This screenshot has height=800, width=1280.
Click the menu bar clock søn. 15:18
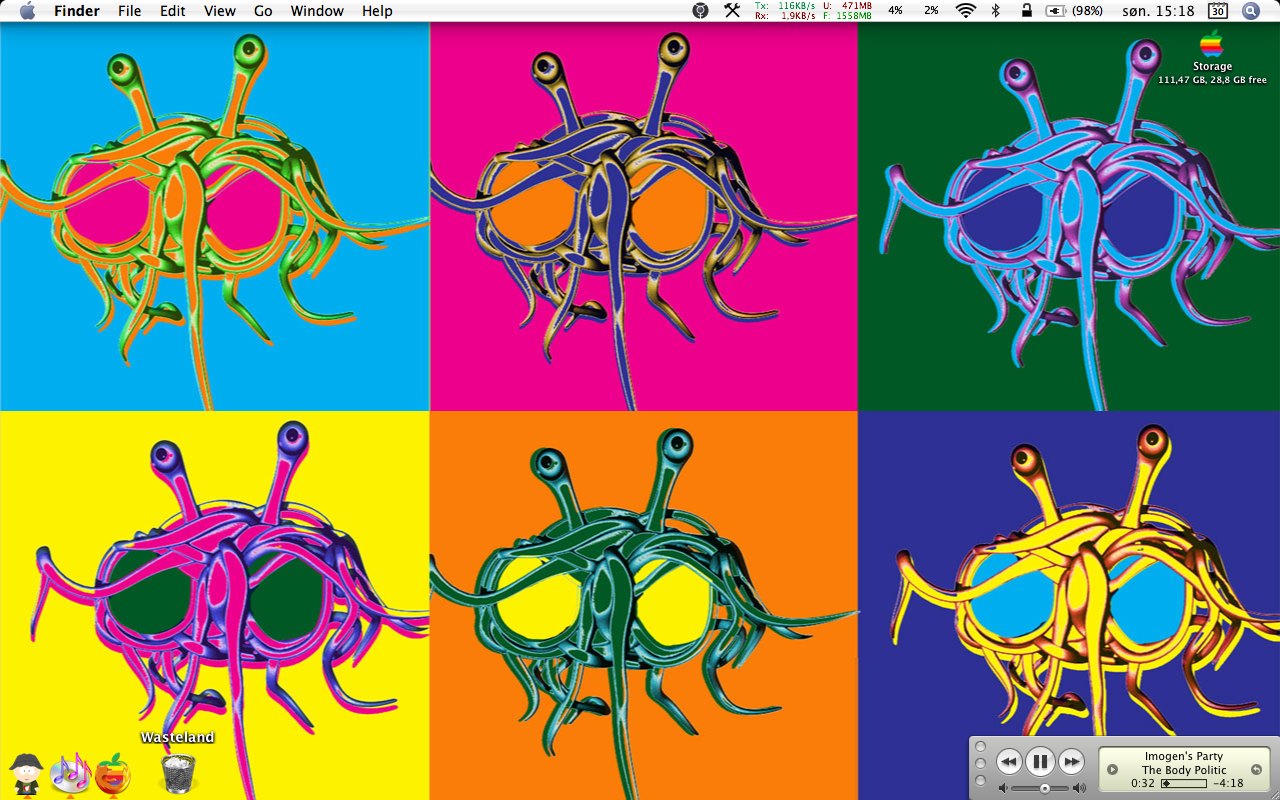[1158, 11]
